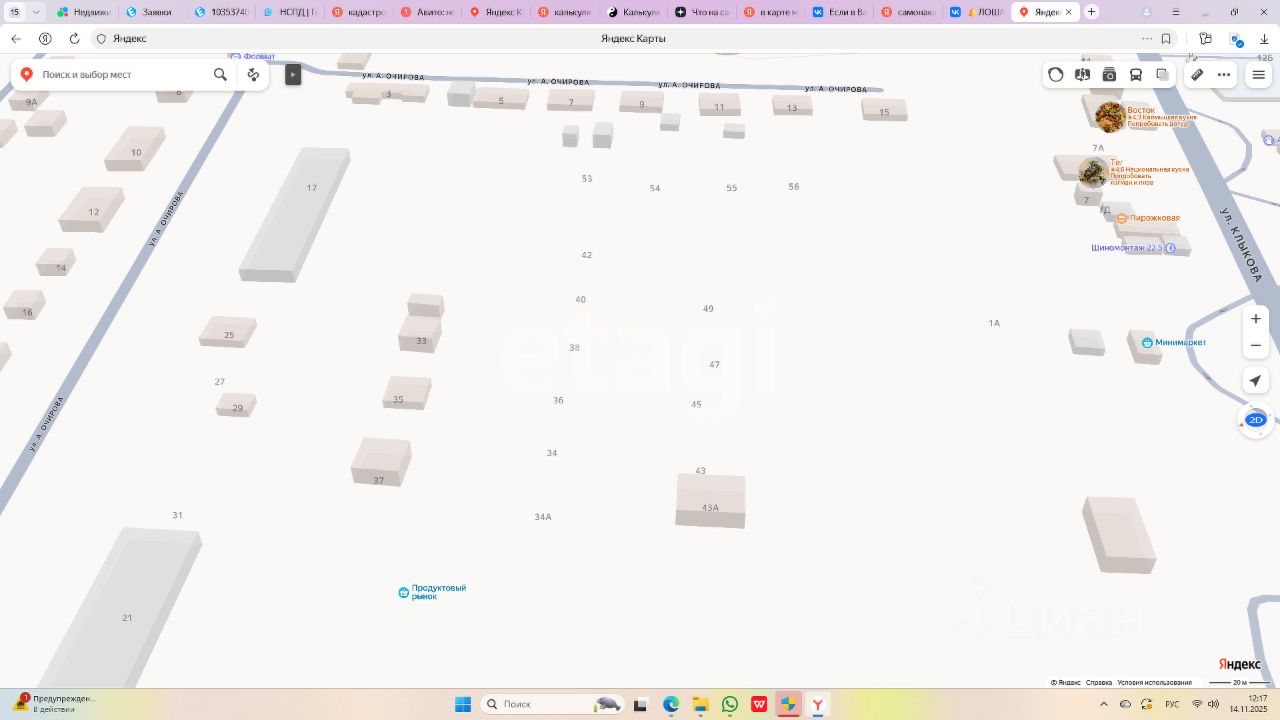Open the route builder icon beside search

pyautogui.click(x=253, y=74)
